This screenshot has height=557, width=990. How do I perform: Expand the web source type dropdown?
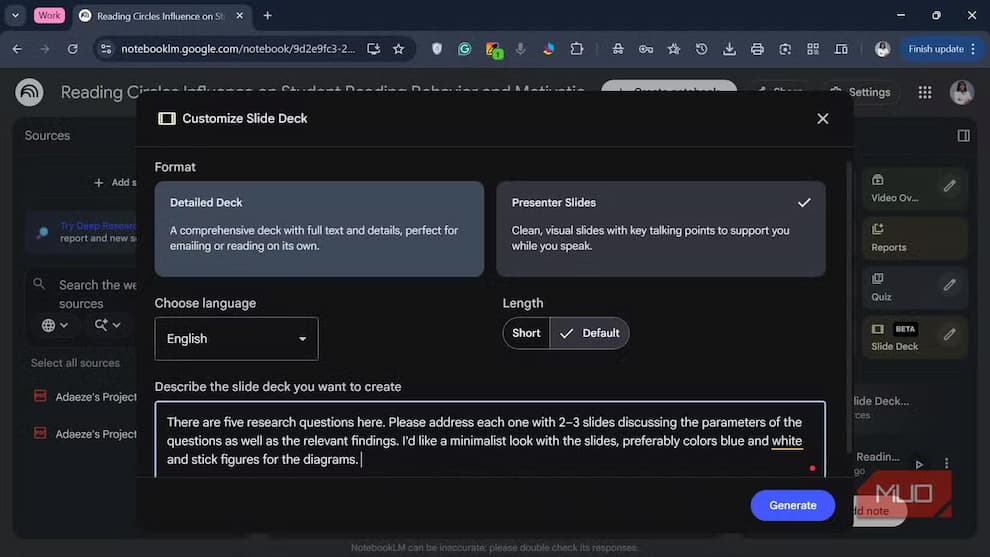(x=55, y=325)
